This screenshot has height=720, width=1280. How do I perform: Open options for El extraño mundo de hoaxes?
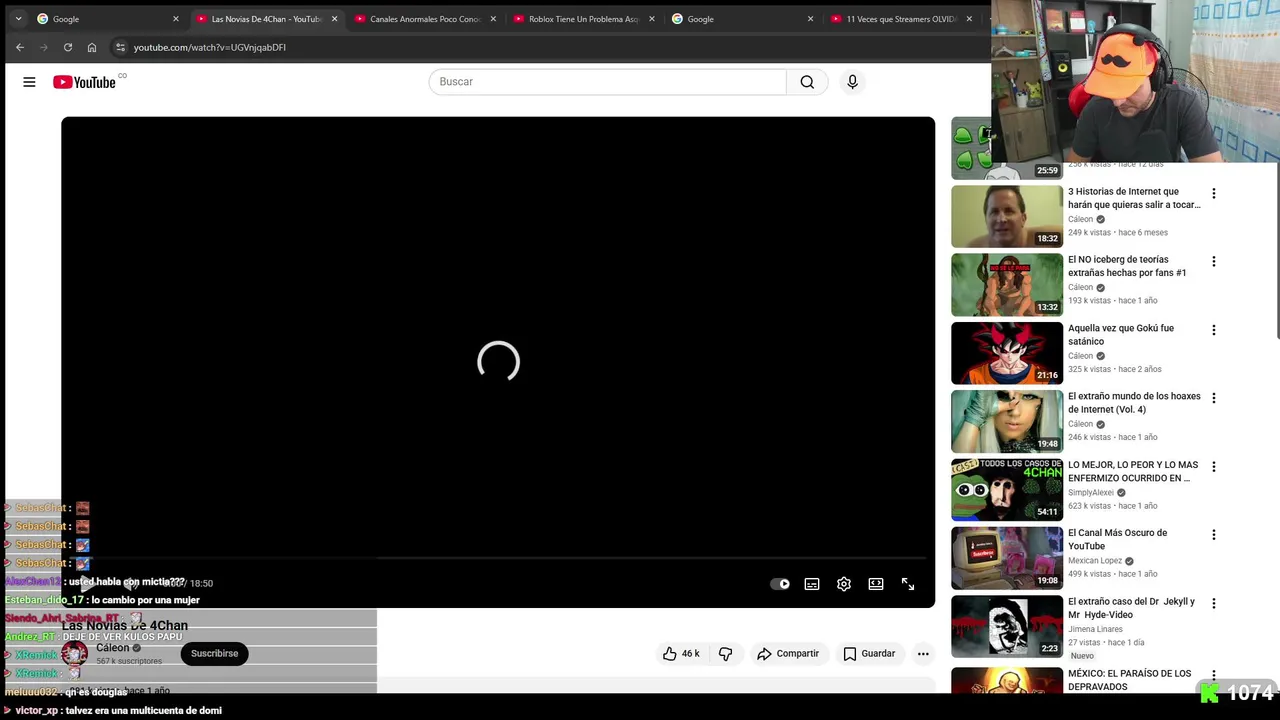[1214, 398]
